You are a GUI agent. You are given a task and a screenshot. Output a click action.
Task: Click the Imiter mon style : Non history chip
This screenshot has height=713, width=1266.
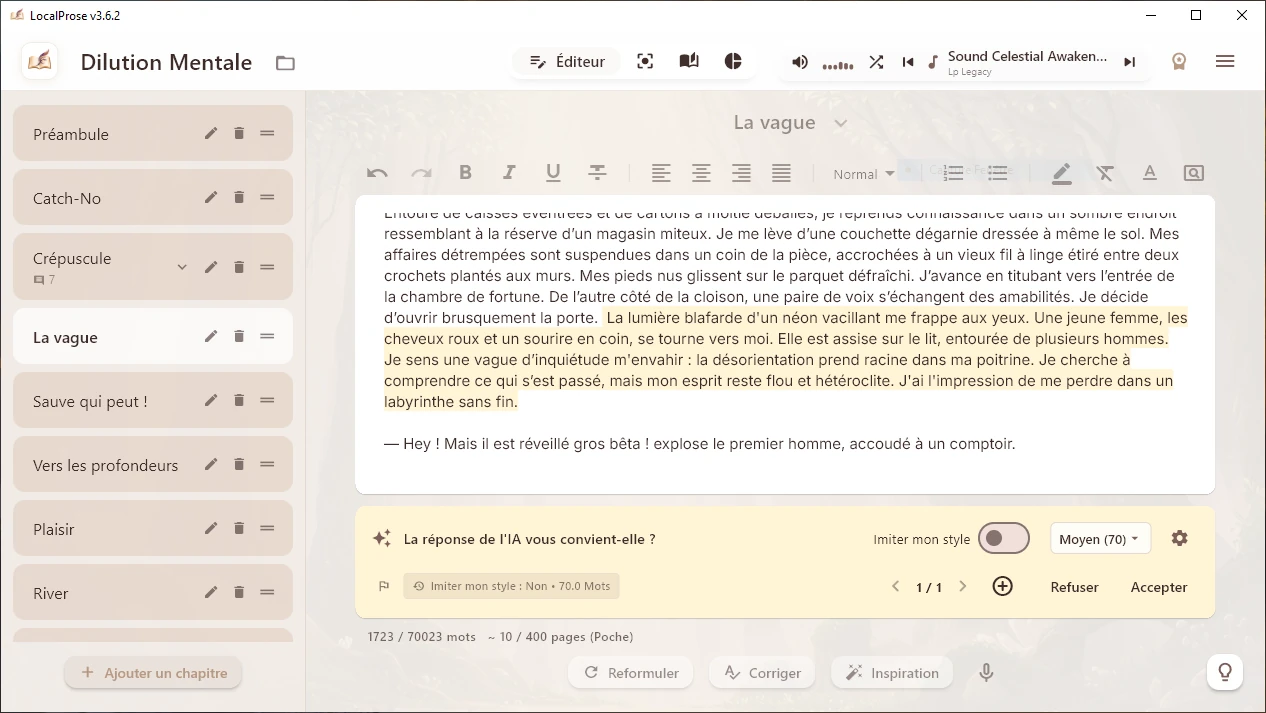[x=511, y=586]
